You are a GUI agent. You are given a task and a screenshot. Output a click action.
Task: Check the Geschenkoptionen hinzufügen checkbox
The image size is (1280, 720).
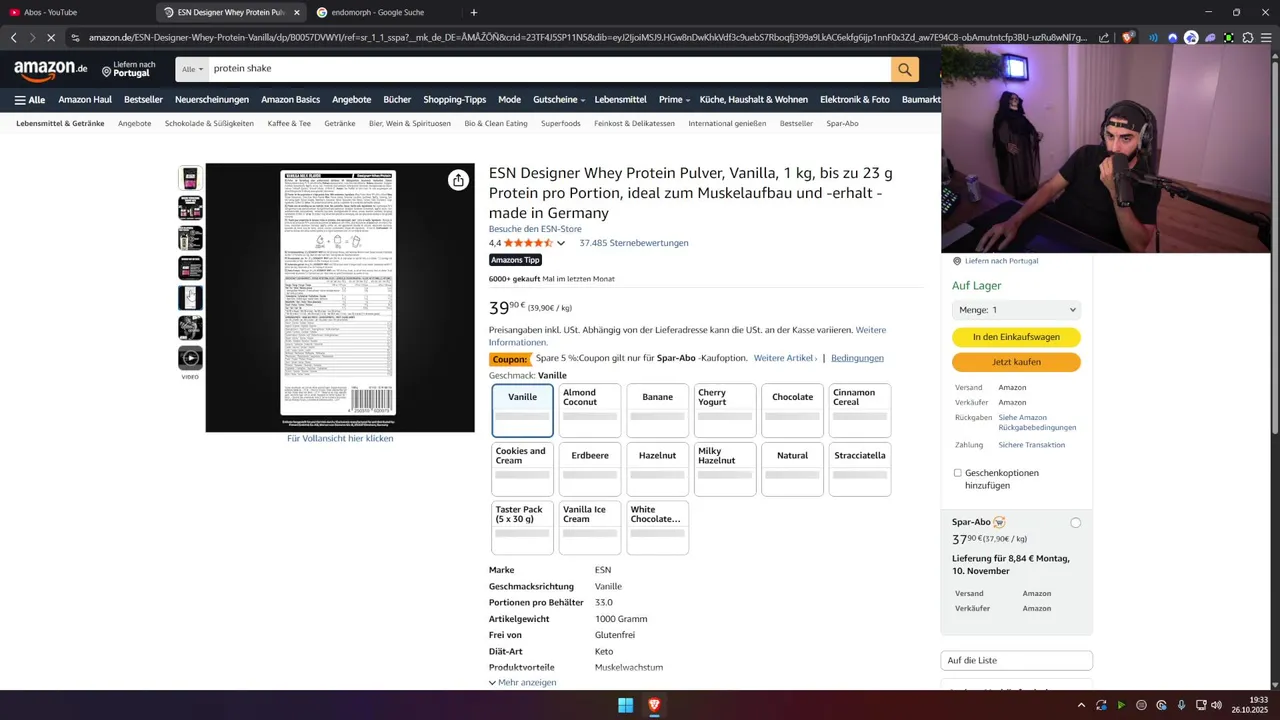(957, 473)
